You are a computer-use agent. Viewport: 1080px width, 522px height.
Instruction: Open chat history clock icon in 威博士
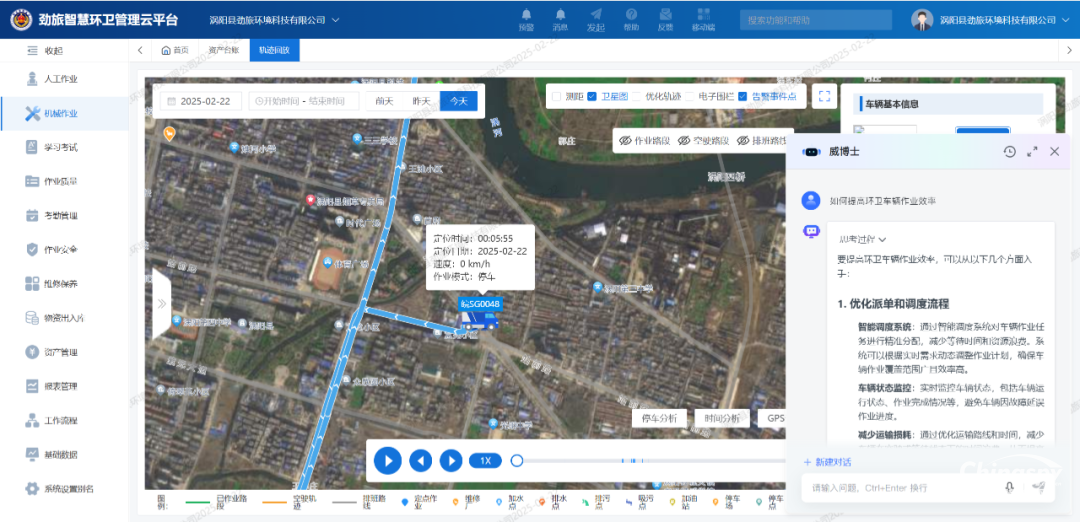click(1009, 152)
